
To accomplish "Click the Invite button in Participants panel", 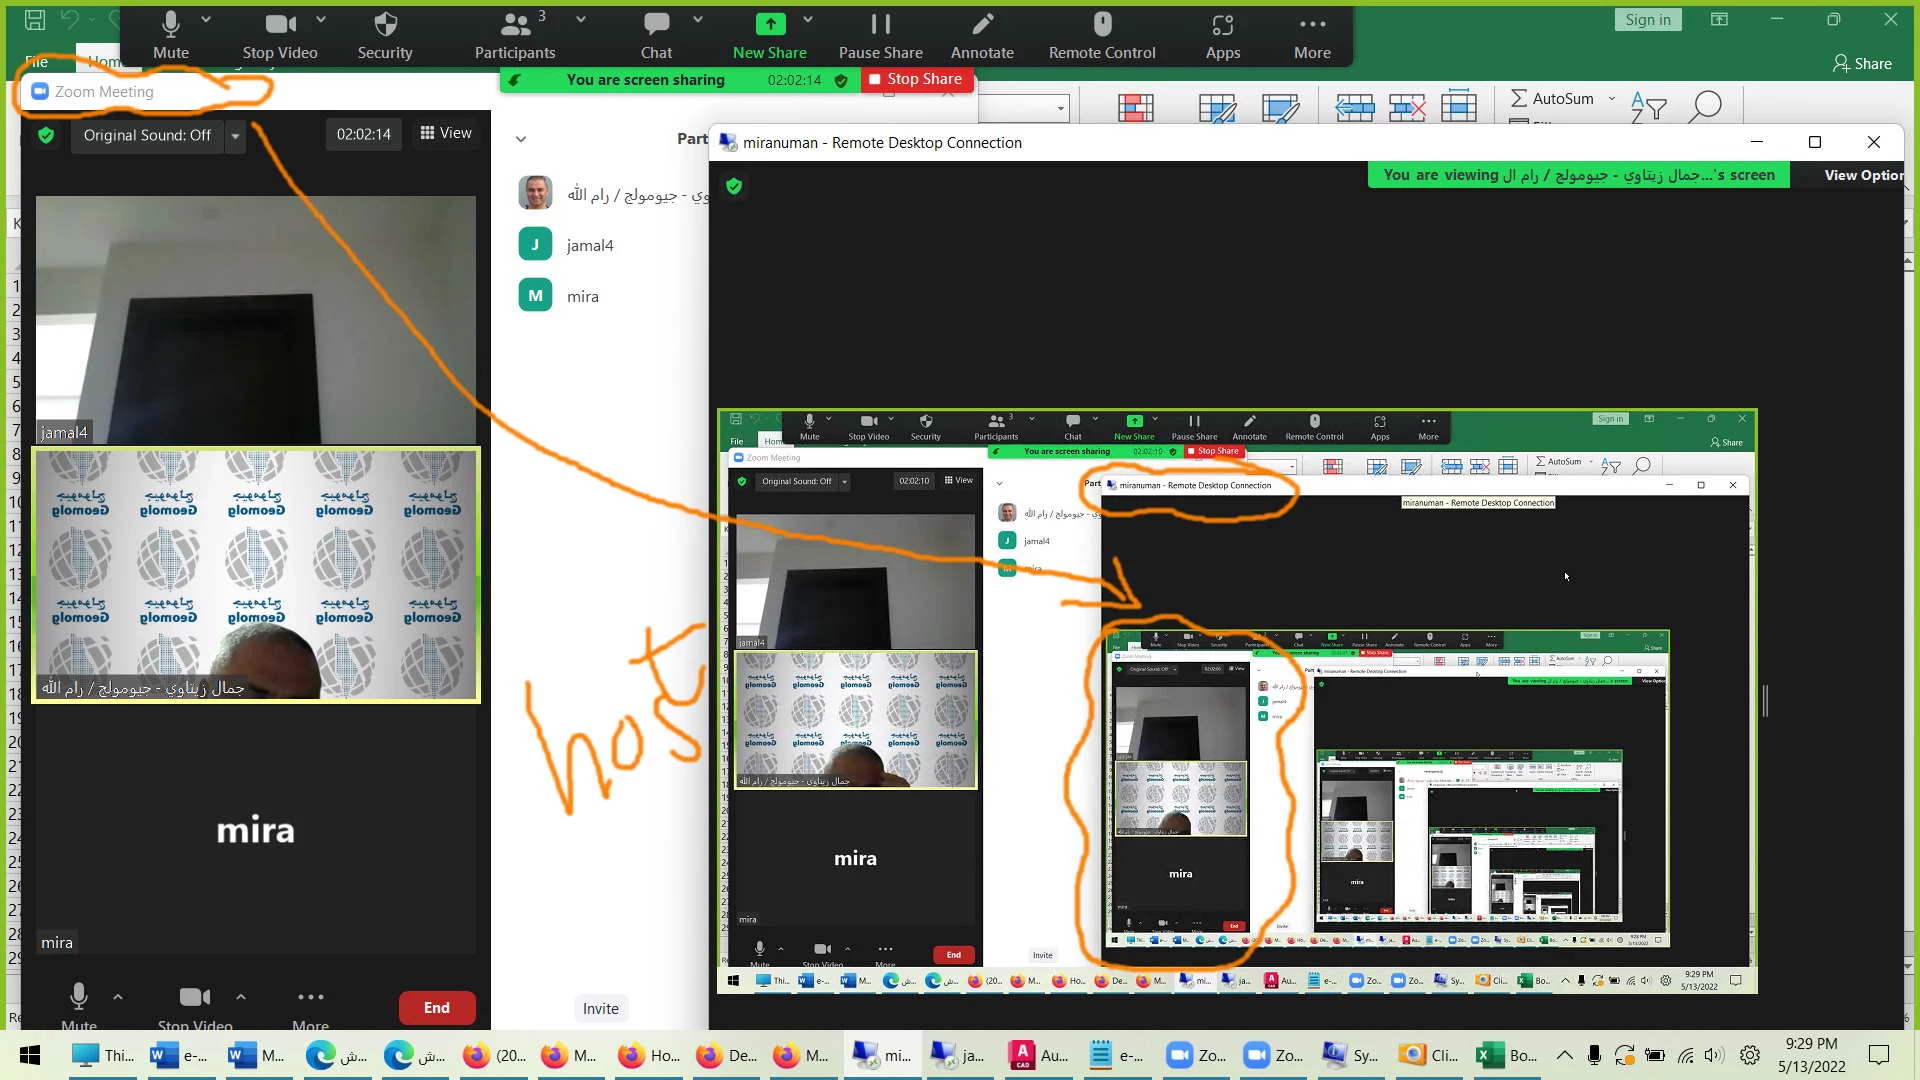I will (x=601, y=1008).
